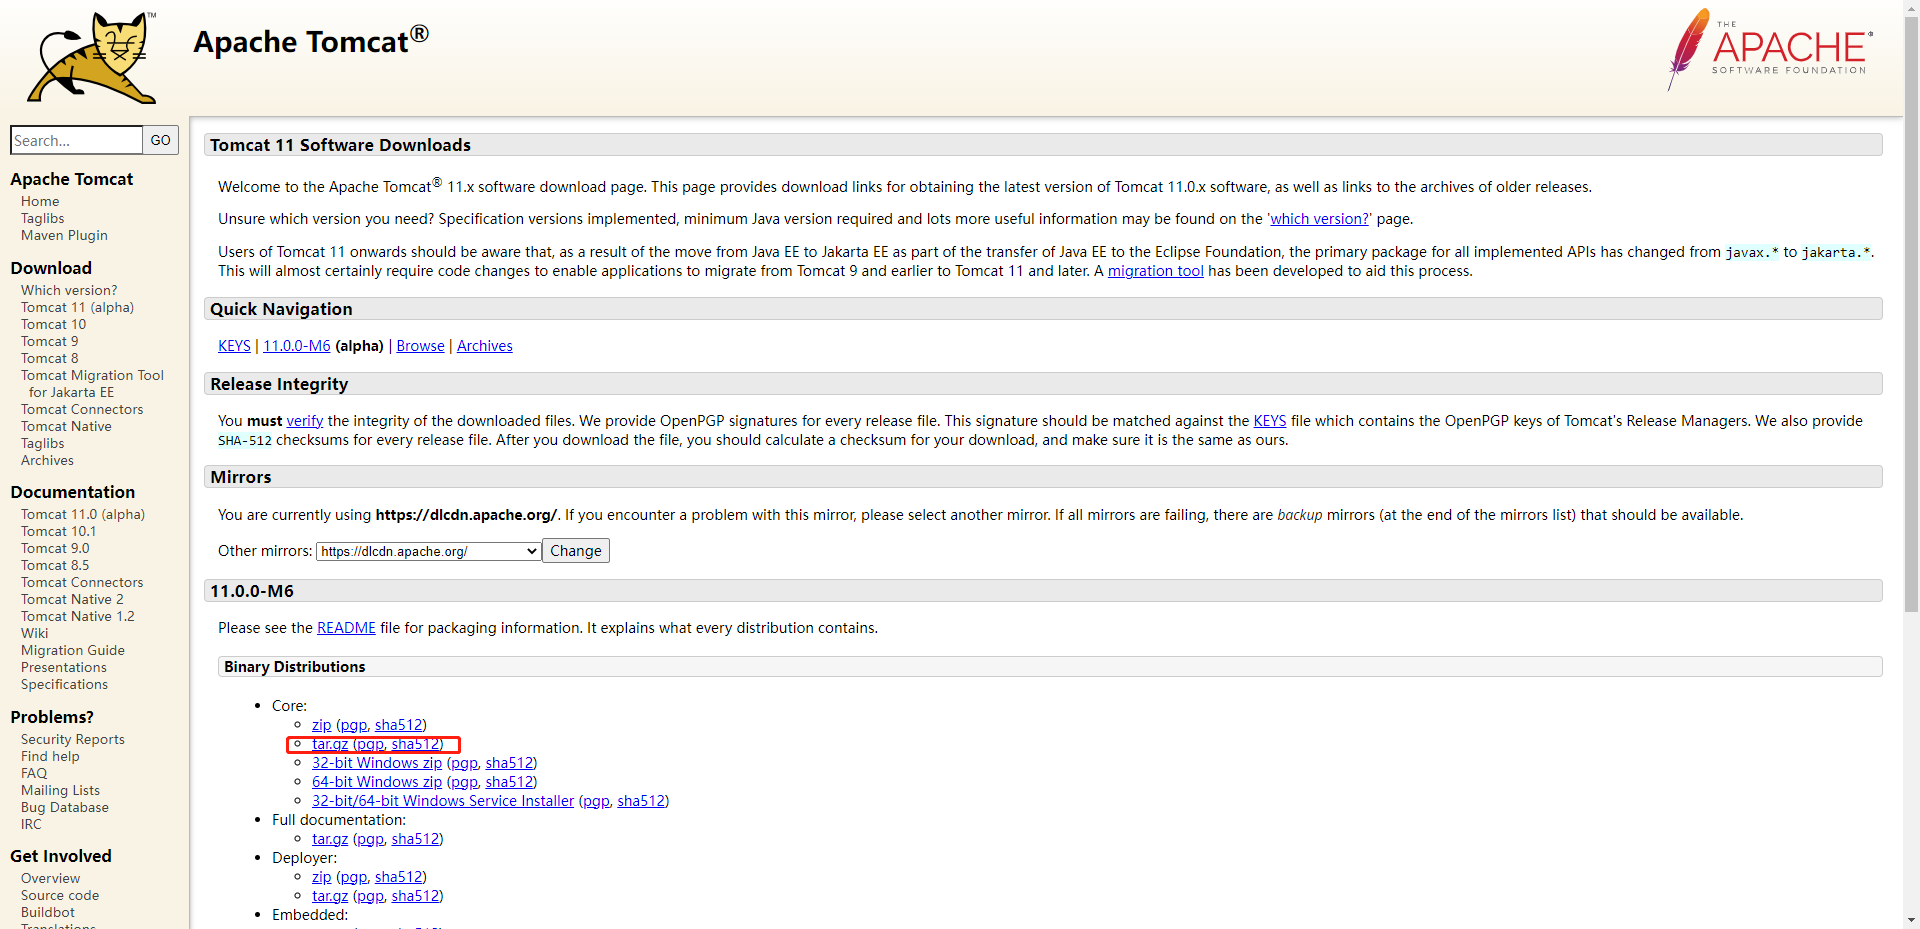The height and width of the screenshot is (929, 1920).
Task: Go to Maven Plugin sidebar item
Action: 64,235
